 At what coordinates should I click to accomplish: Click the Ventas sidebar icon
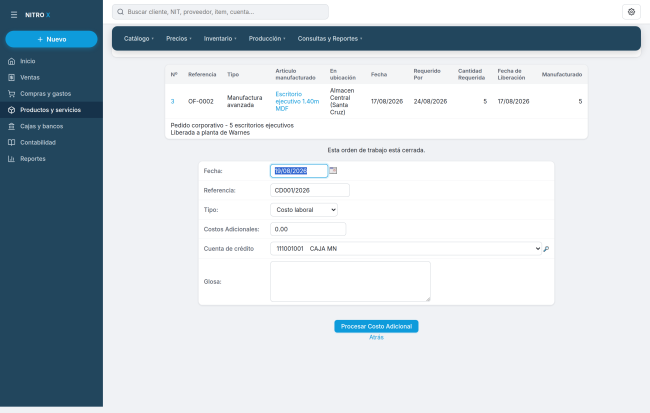point(12,78)
